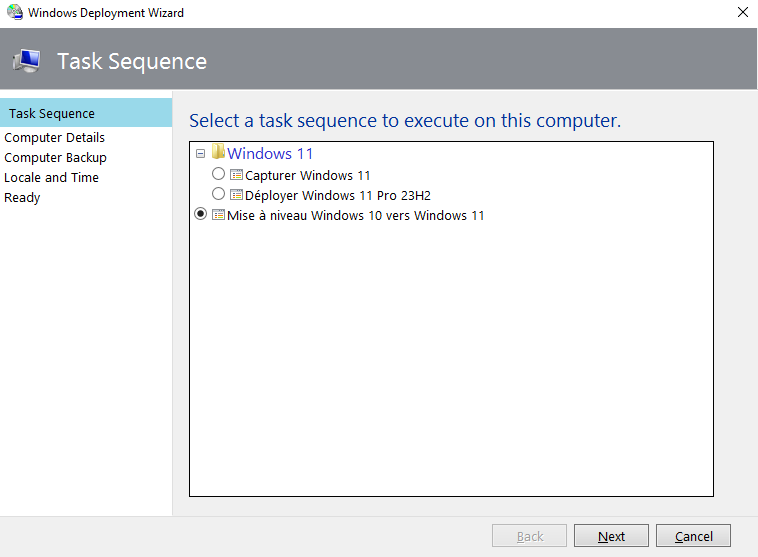
Task: Click the Windows Deployment Wizard title bar icon
Action: (15, 13)
